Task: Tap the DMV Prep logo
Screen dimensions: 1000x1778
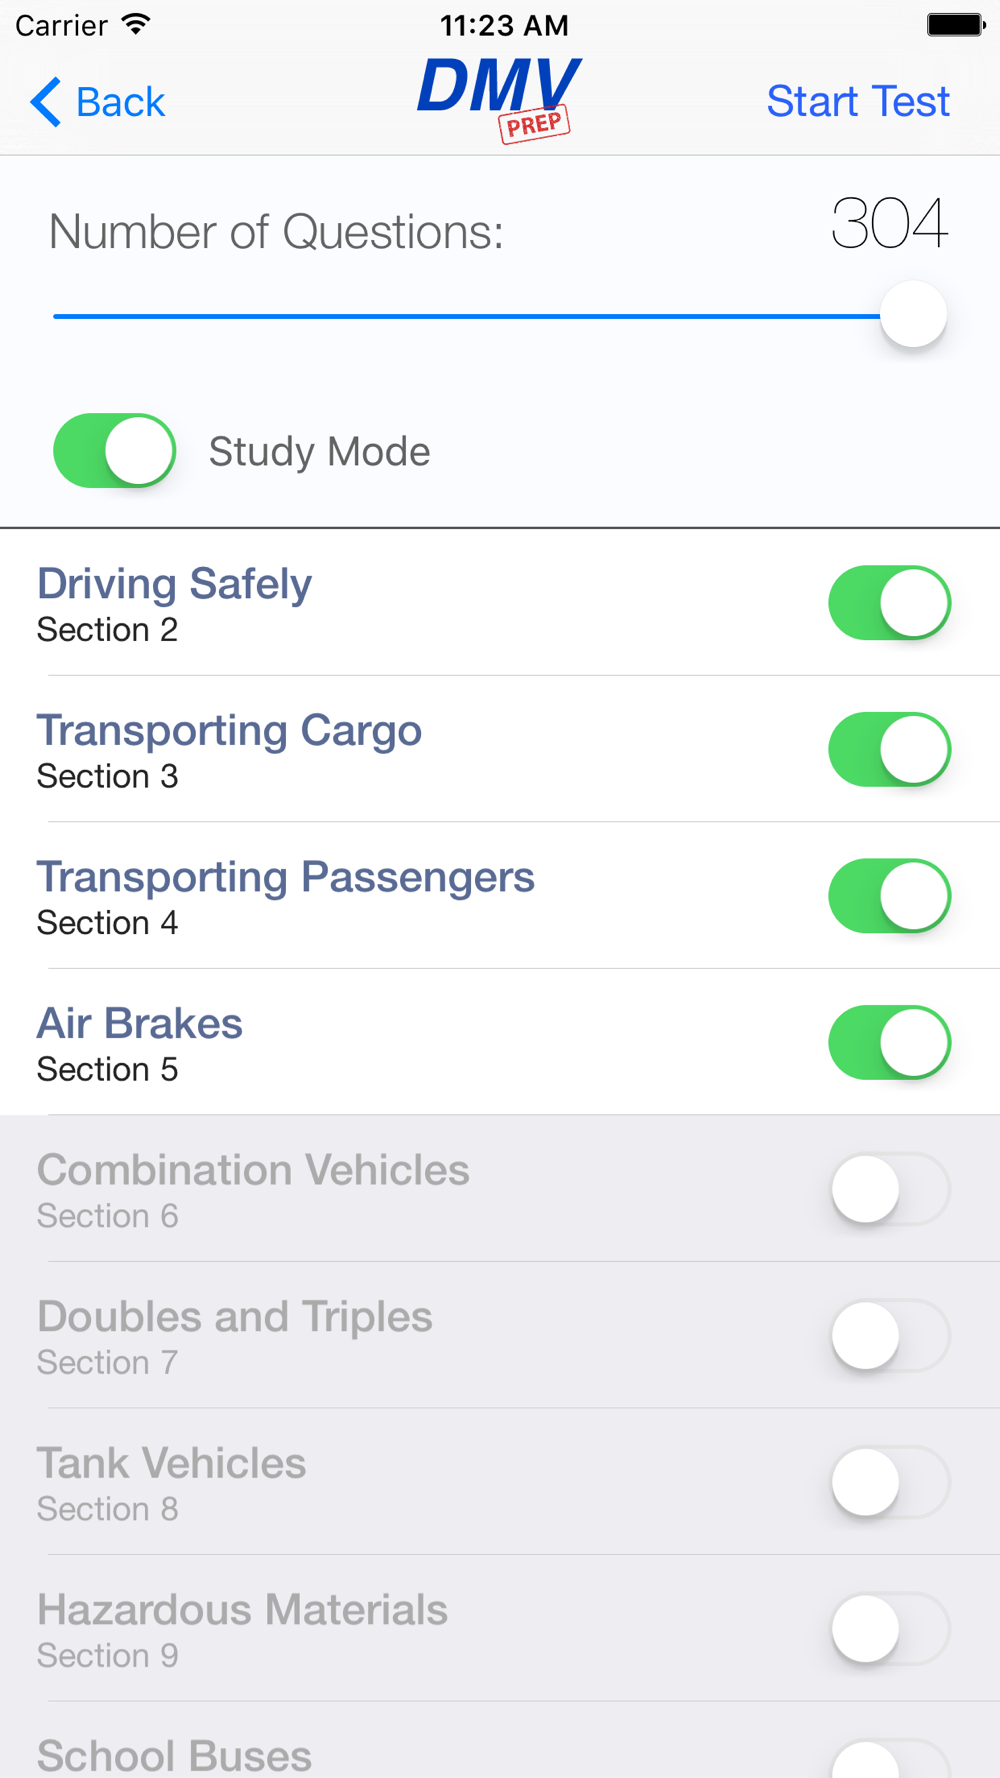Action: coord(499,98)
